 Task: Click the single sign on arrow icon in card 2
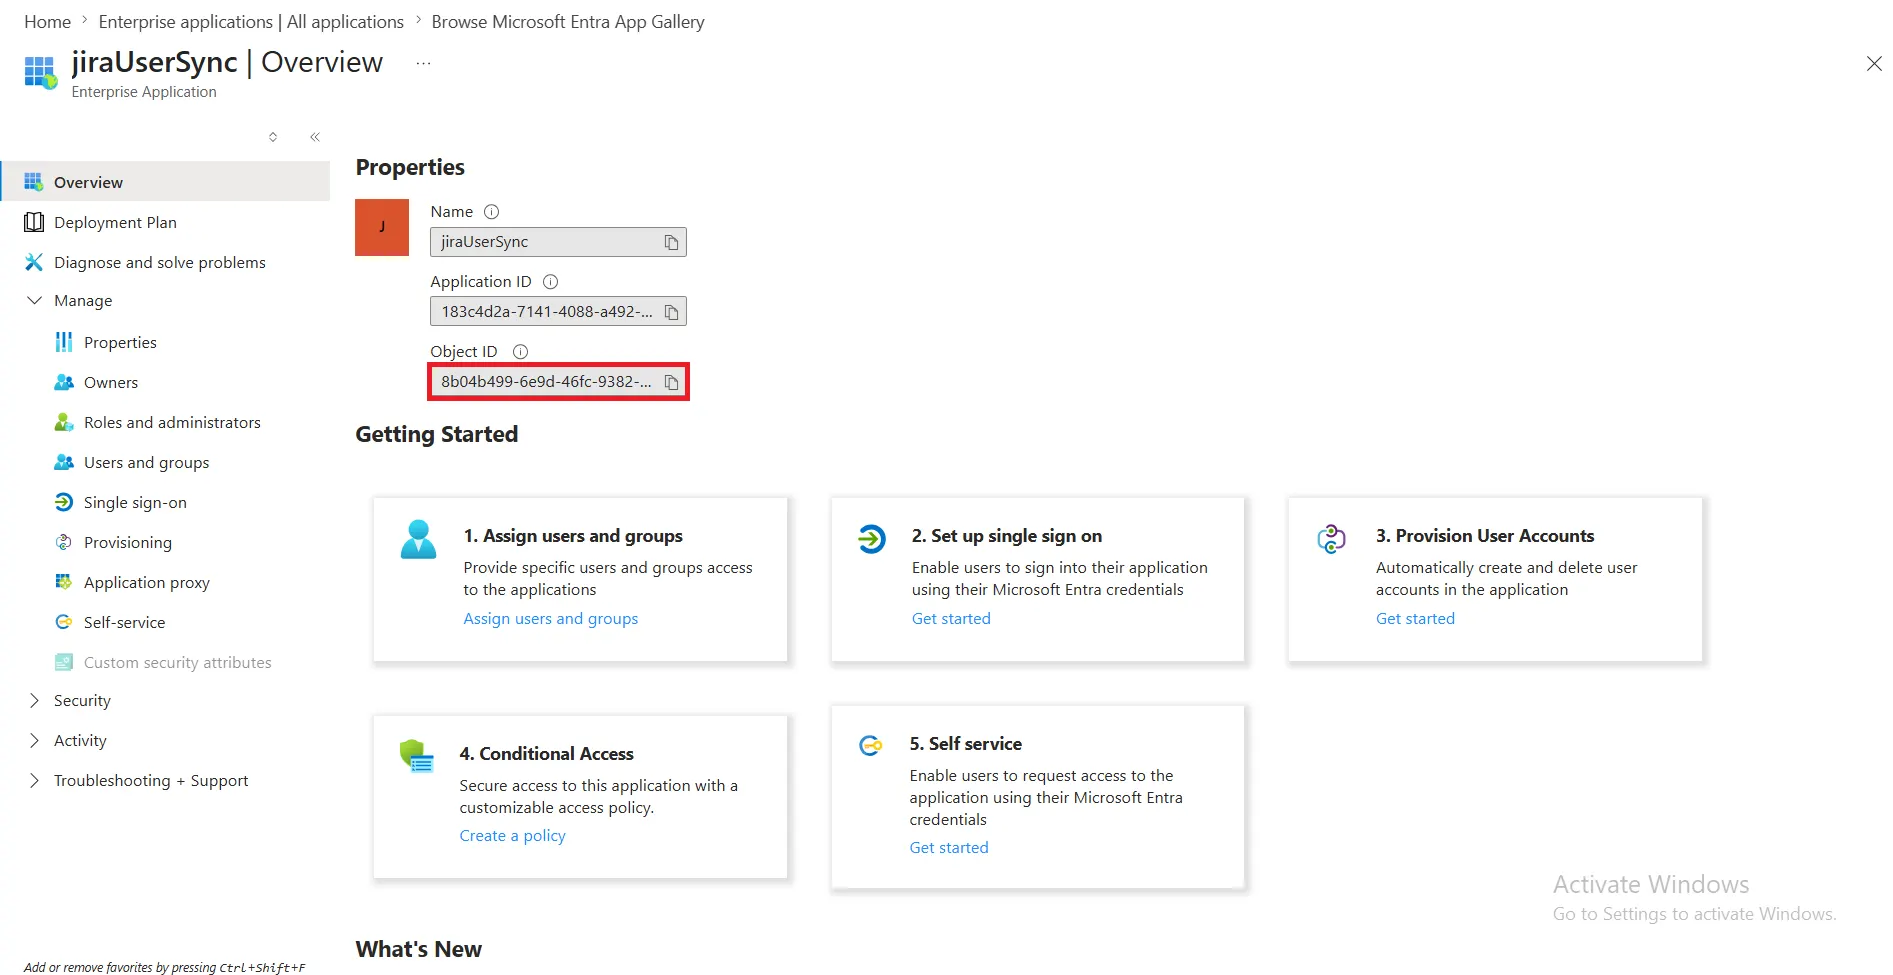click(871, 539)
